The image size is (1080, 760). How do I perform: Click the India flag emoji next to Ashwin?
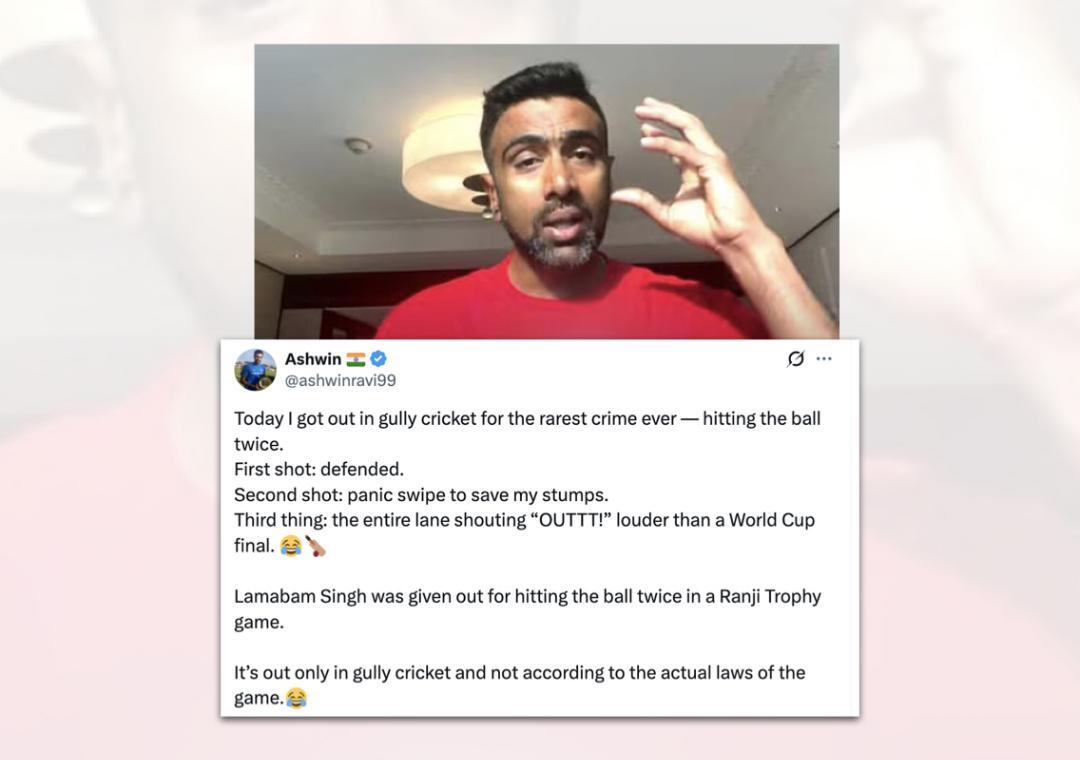[356, 359]
